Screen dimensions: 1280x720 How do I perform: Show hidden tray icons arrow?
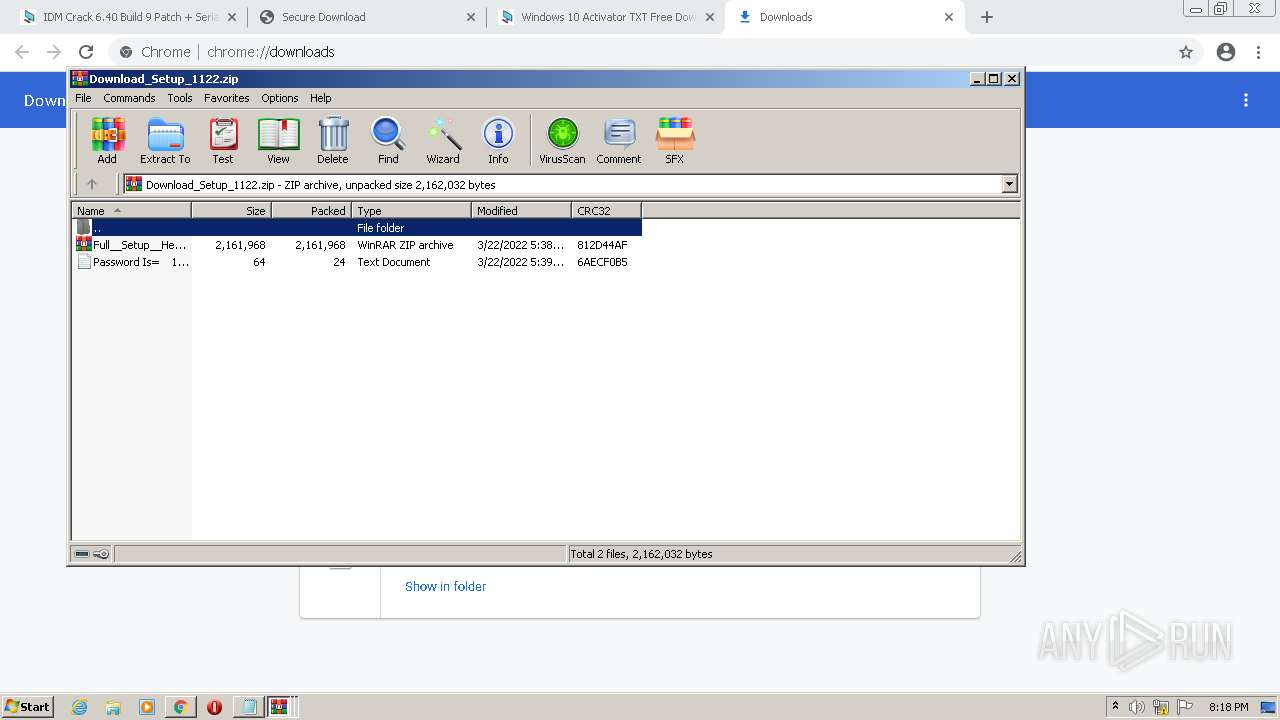pyautogui.click(x=1115, y=707)
